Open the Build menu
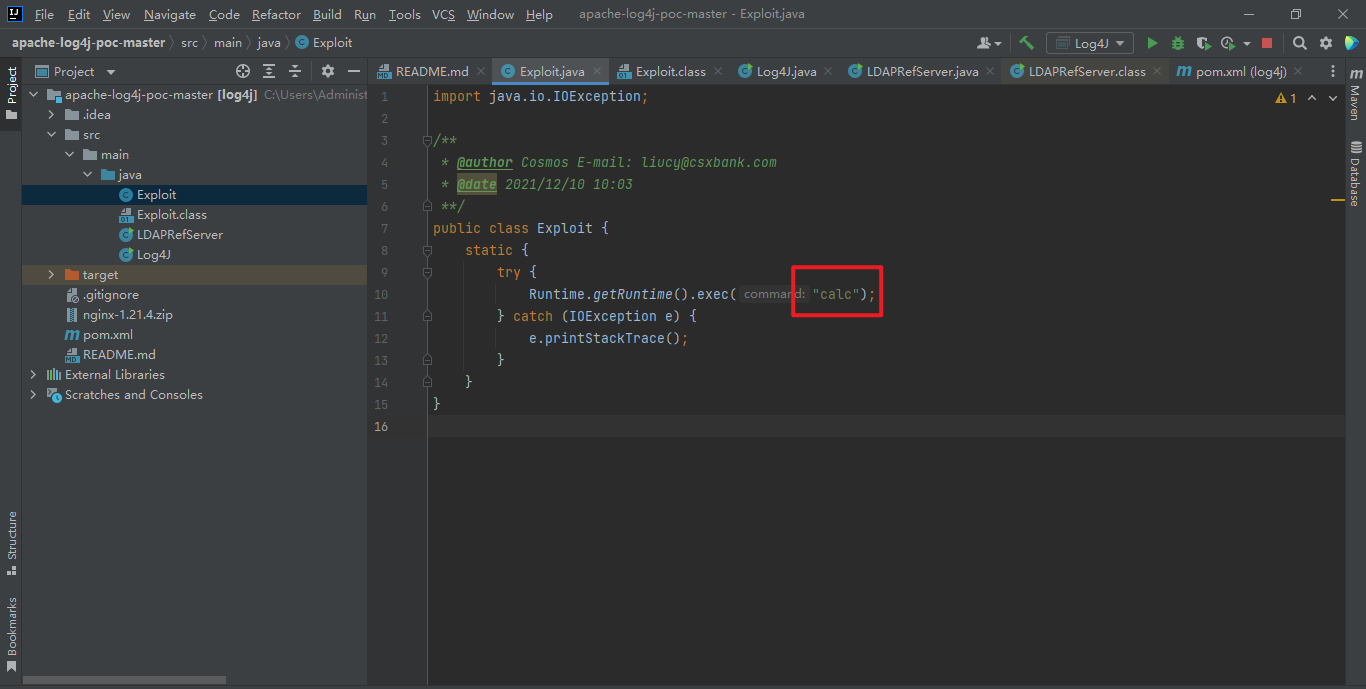Image resolution: width=1366 pixels, height=689 pixels. [327, 14]
